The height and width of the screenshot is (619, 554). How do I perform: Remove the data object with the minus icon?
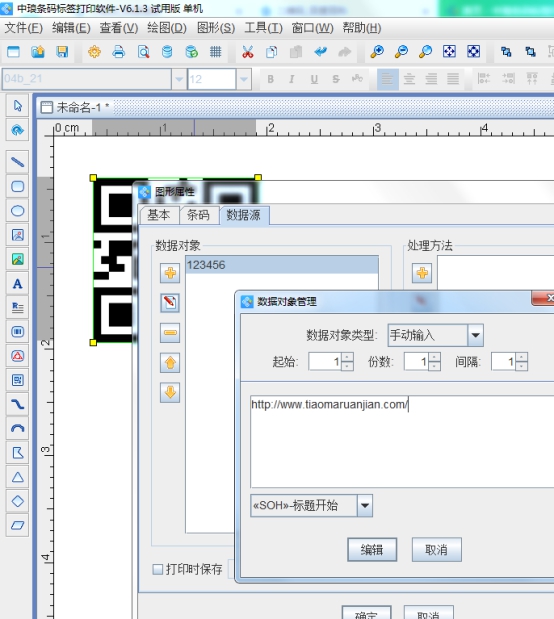tap(170, 333)
